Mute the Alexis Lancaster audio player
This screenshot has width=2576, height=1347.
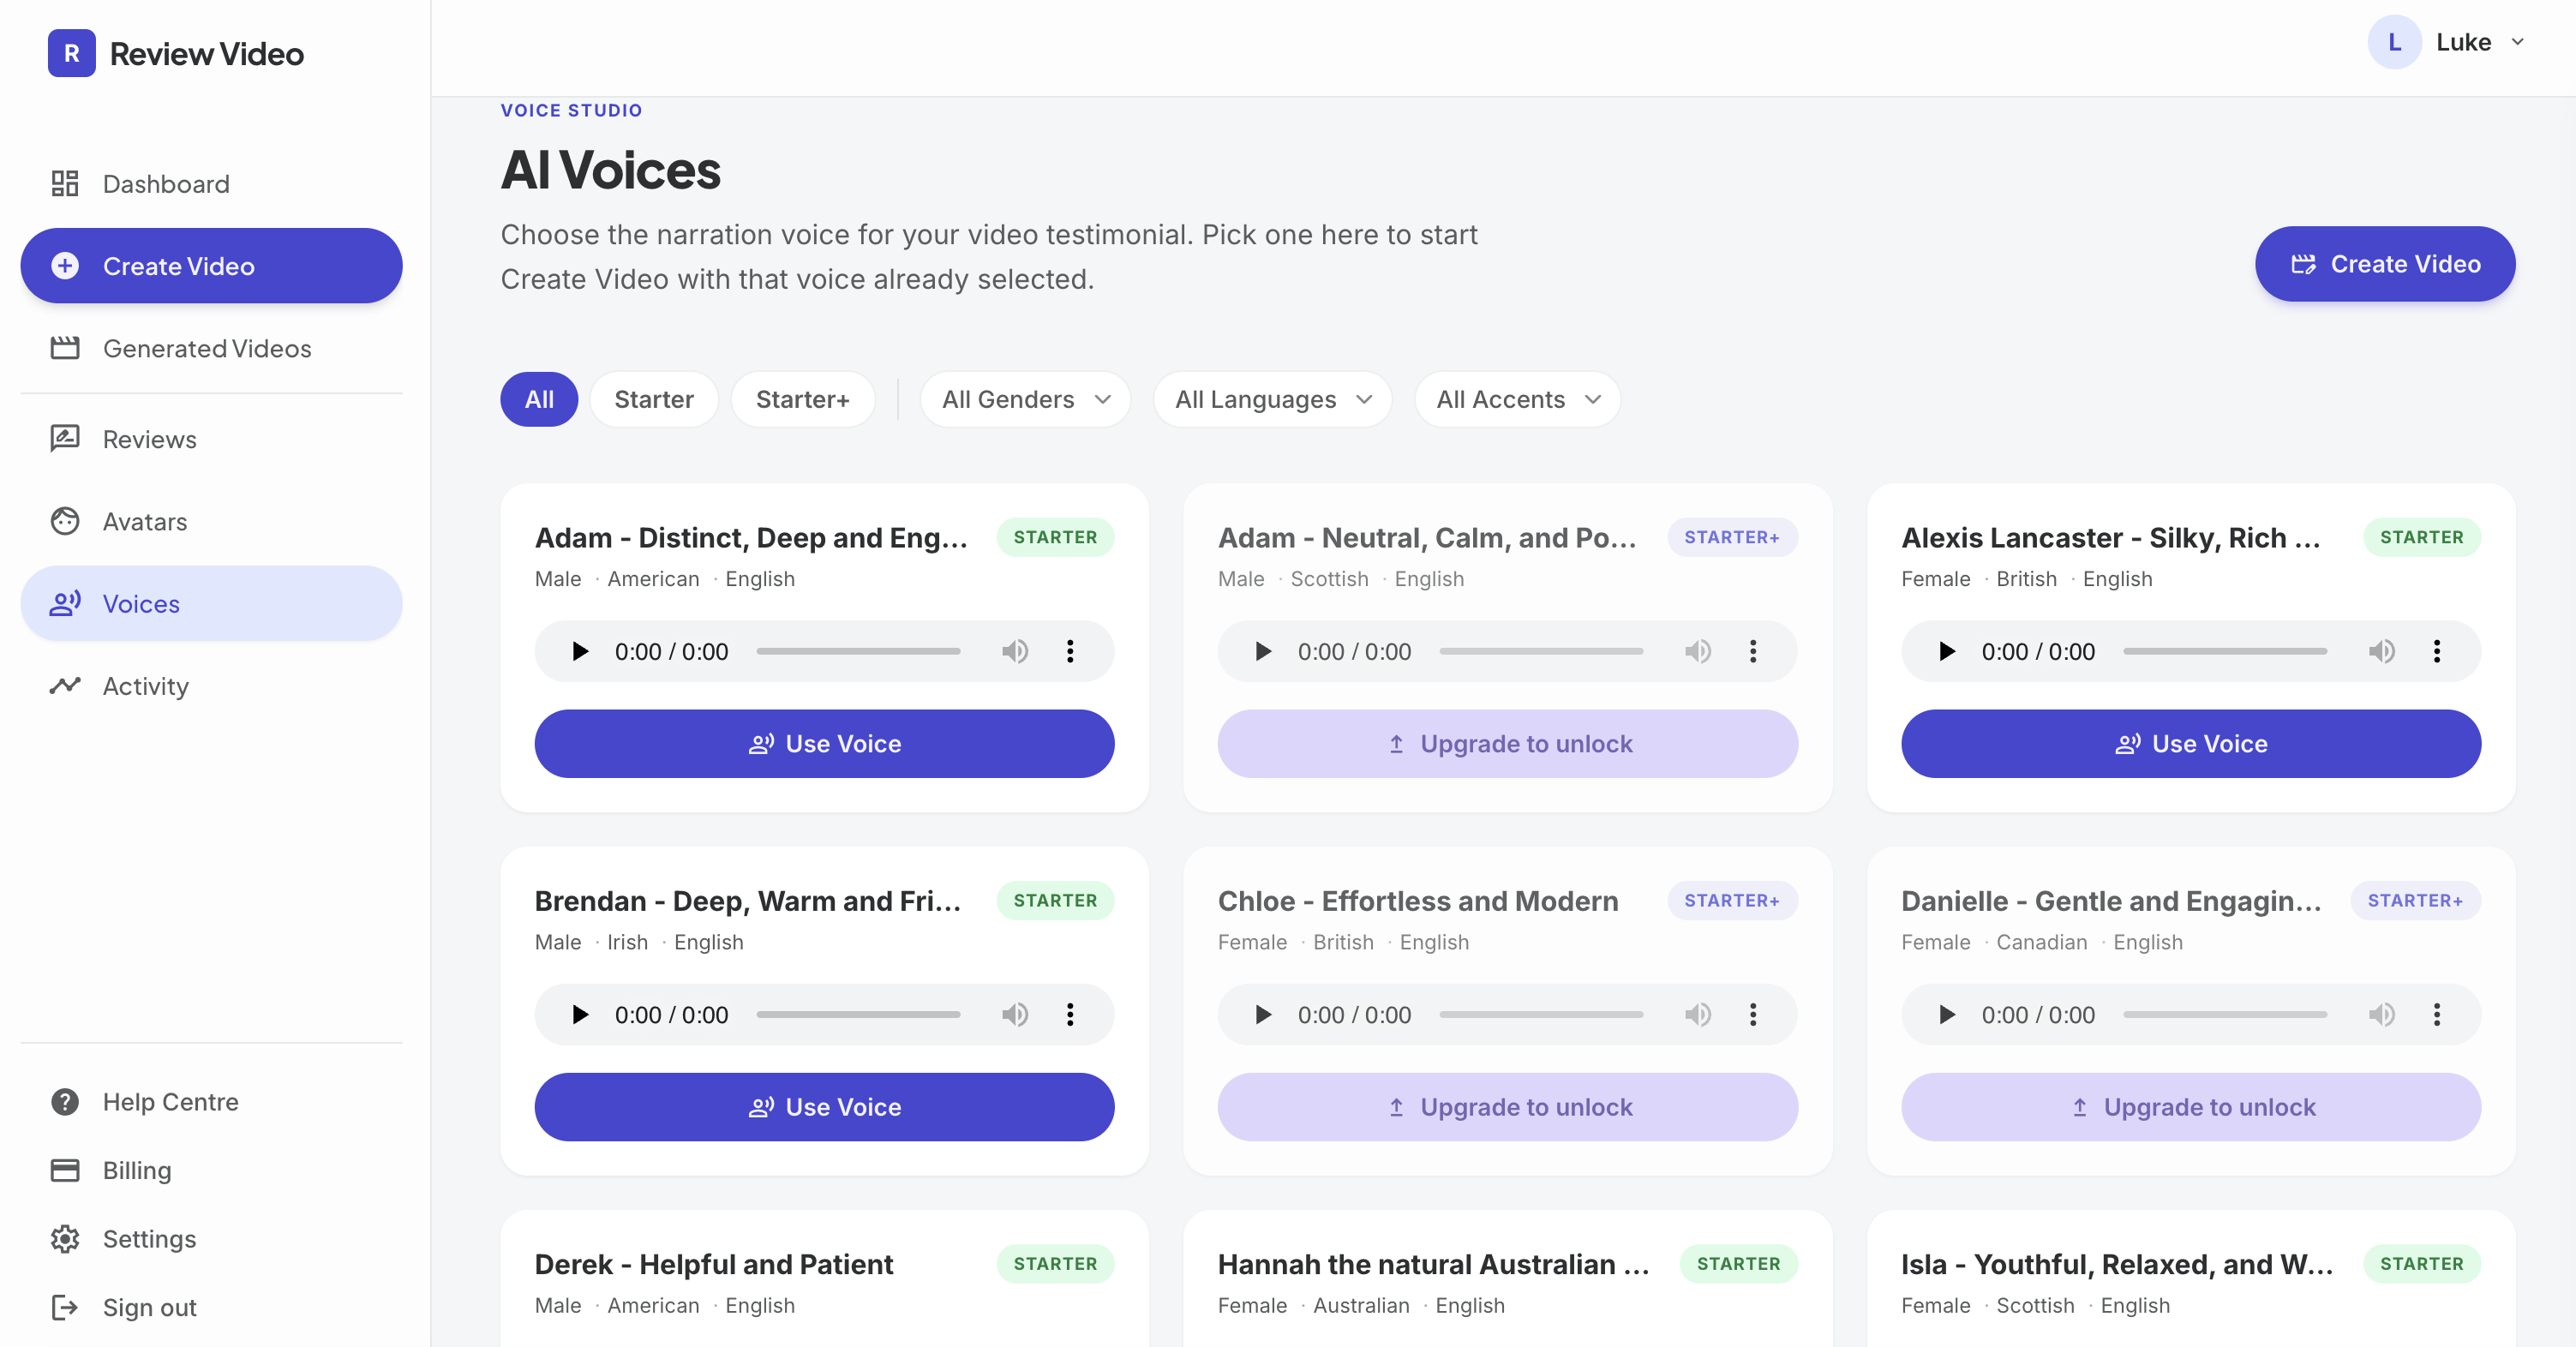coord(2382,652)
